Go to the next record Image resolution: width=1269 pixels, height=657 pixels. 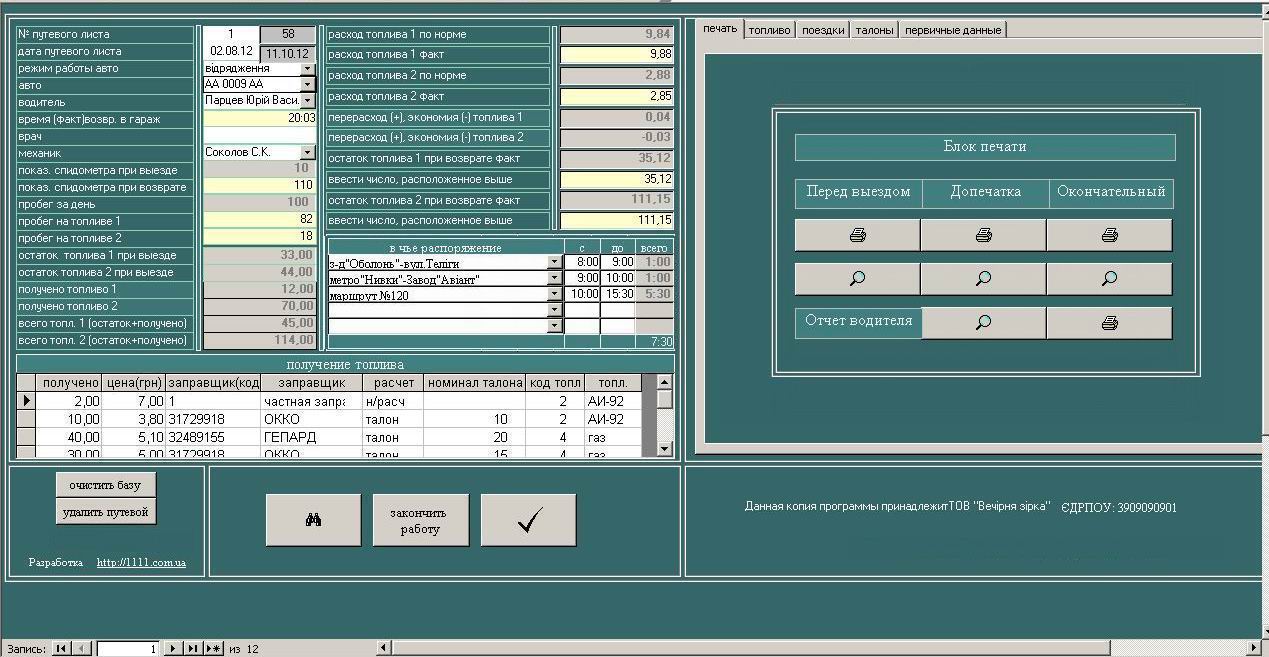[172, 649]
